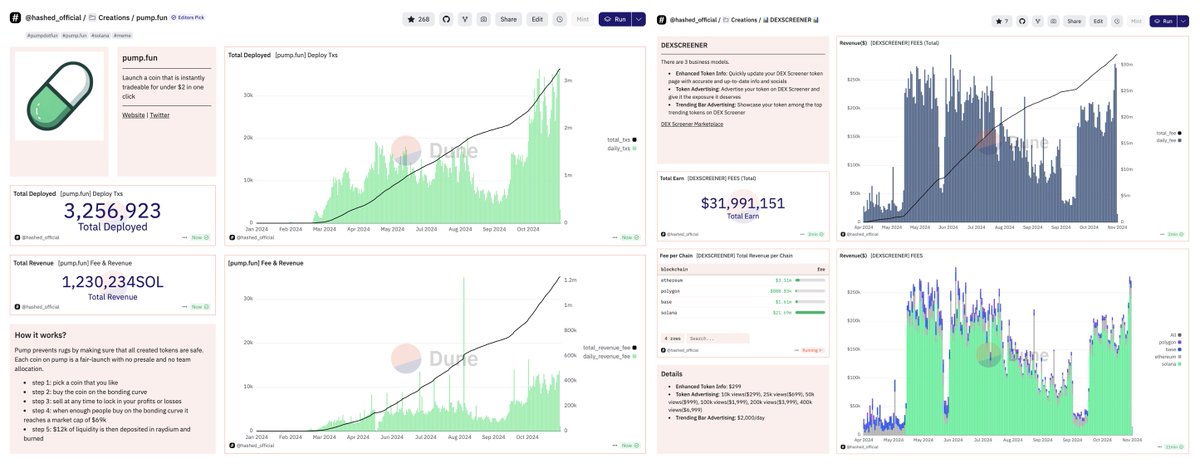Edit the pump.fun dashboard
Image resolution: width=1200 pixels, height=468 pixels.
537,19
